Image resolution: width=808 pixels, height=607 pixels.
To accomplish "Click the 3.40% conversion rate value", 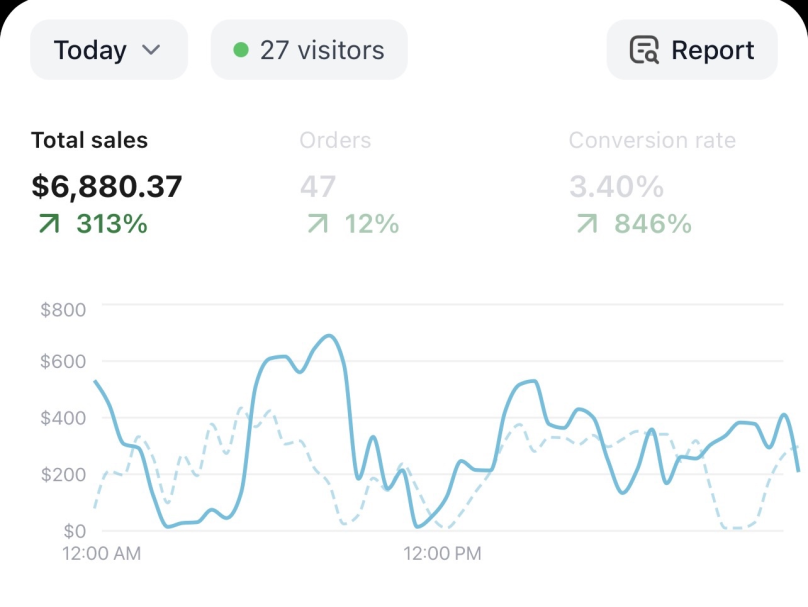I will [x=616, y=187].
